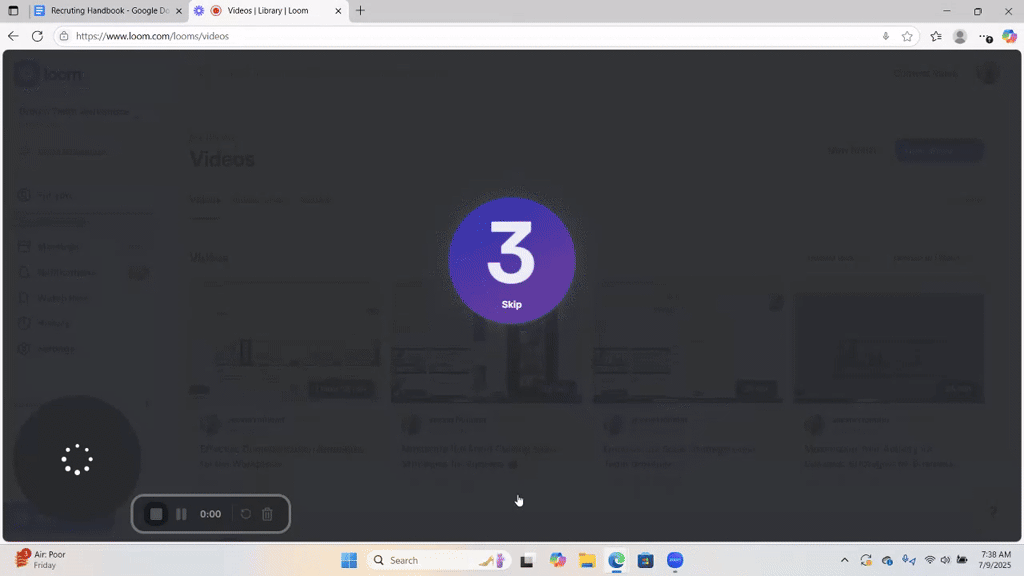Open Zoom app from taskbar
Screen dimensions: 1024x576
(675, 560)
